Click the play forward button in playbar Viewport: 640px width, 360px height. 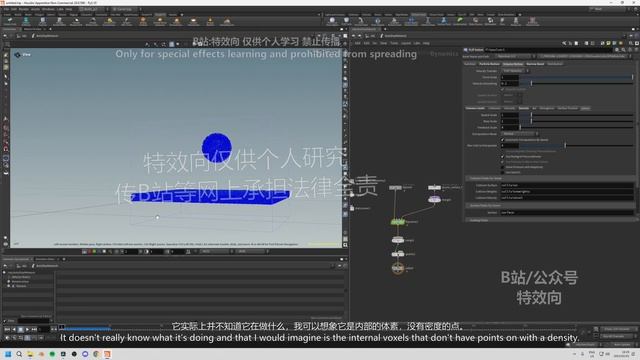(27, 329)
